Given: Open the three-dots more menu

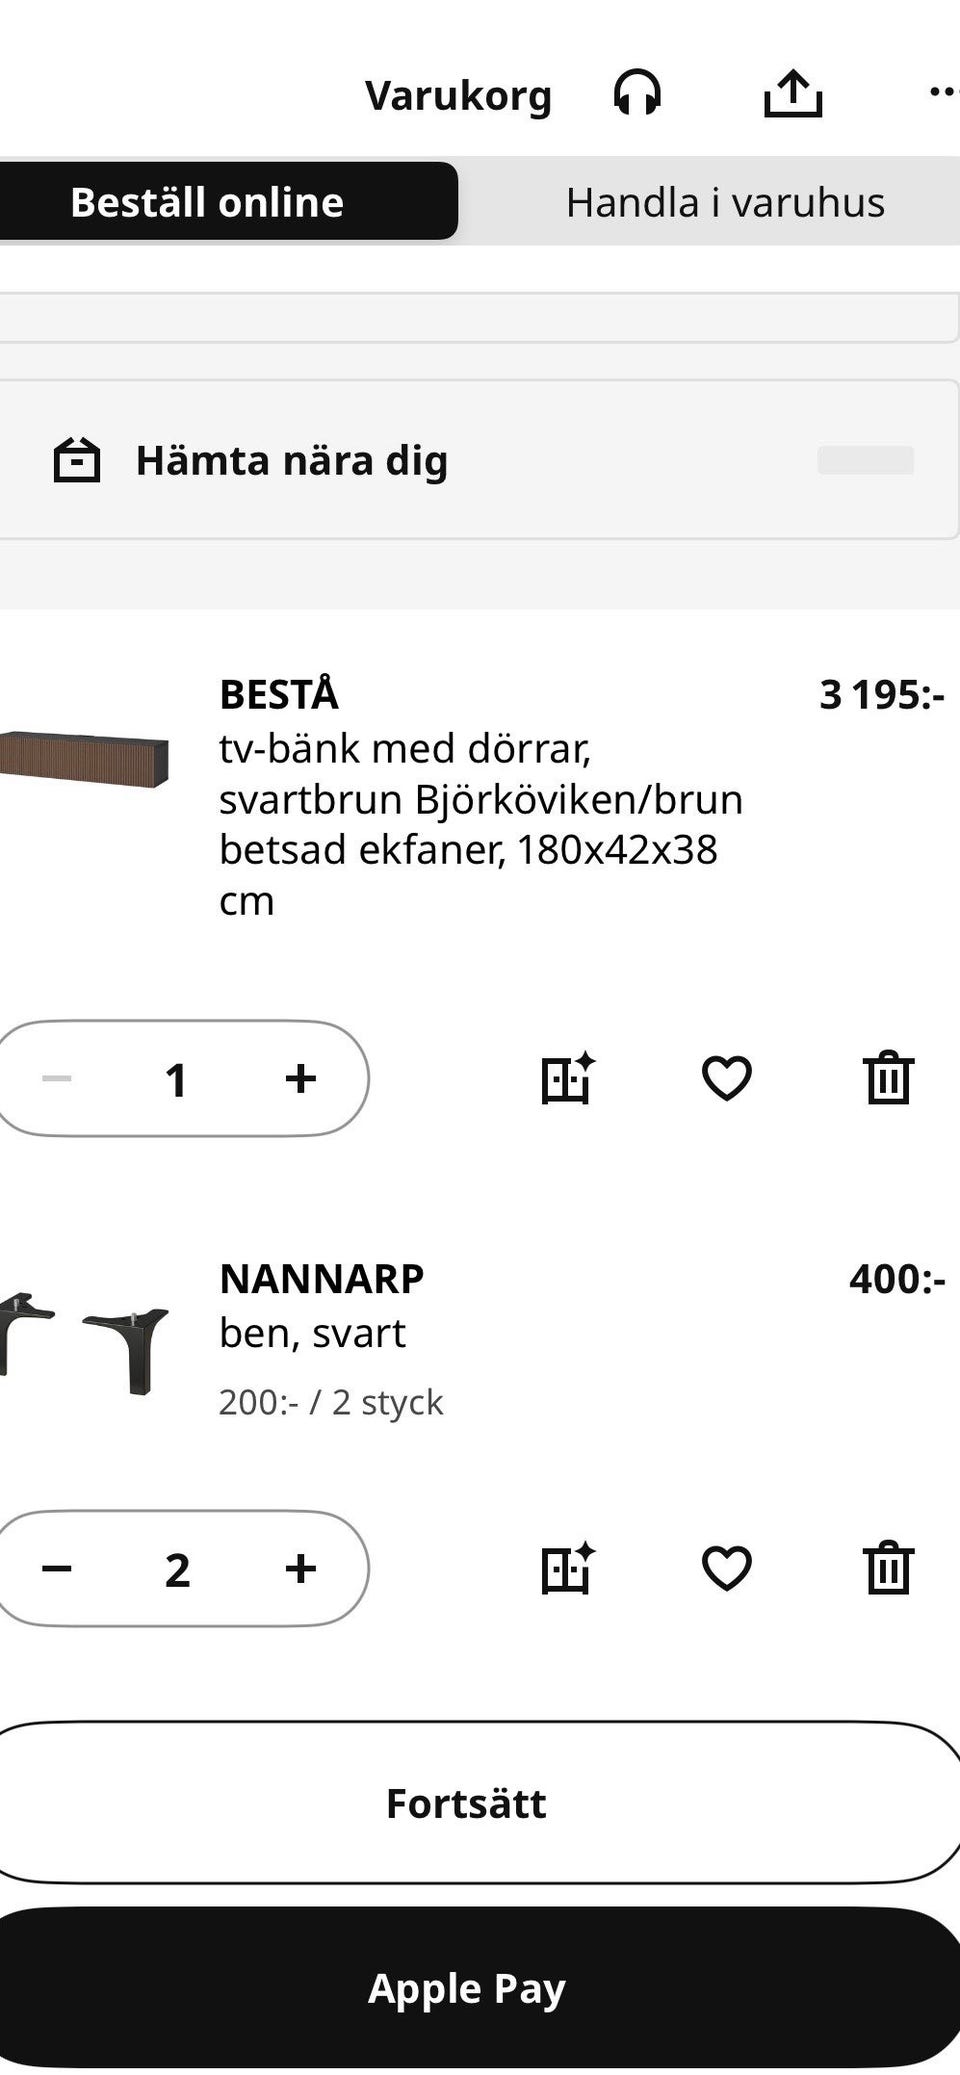Looking at the screenshot, I should pyautogui.click(x=944, y=92).
